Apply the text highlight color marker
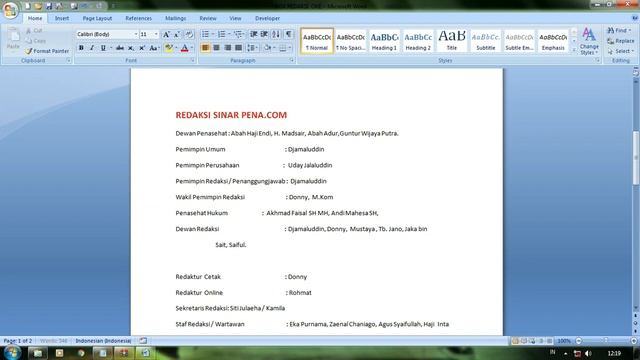The height and width of the screenshot is (360, 640). [168, 48]
